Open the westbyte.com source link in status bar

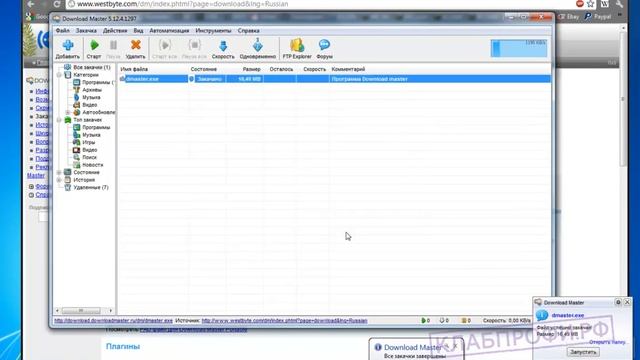pos(284,321)
